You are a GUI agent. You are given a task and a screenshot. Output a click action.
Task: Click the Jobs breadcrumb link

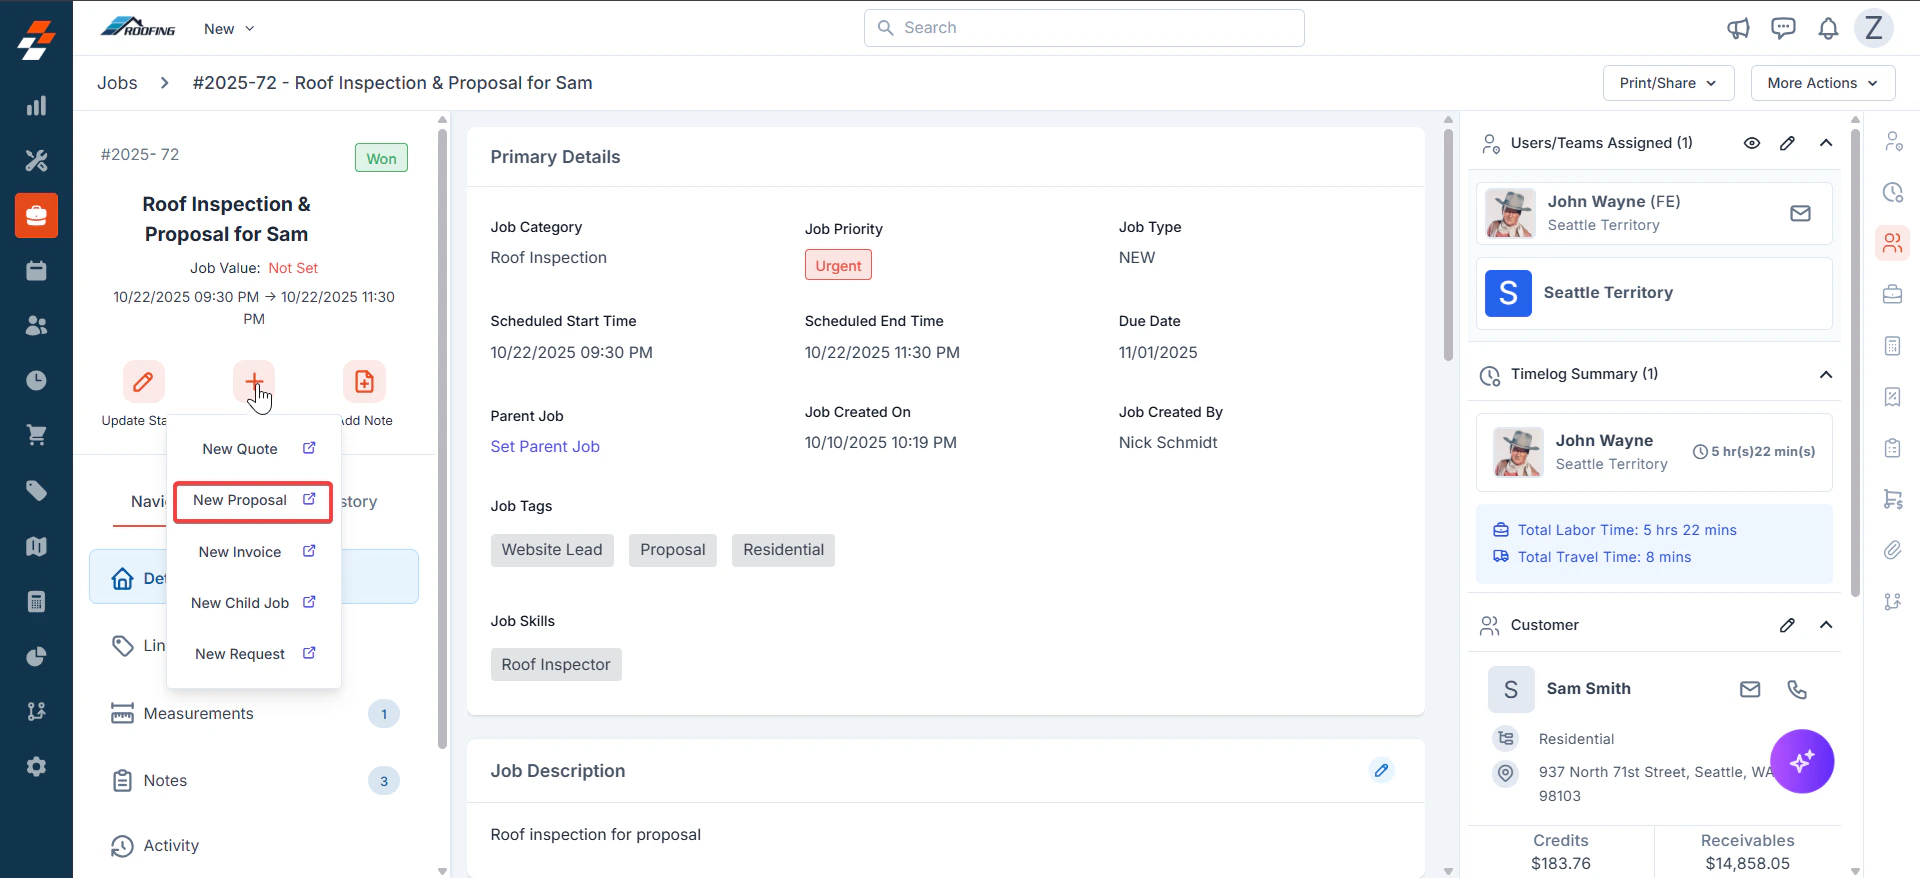[x=117, y=83]
